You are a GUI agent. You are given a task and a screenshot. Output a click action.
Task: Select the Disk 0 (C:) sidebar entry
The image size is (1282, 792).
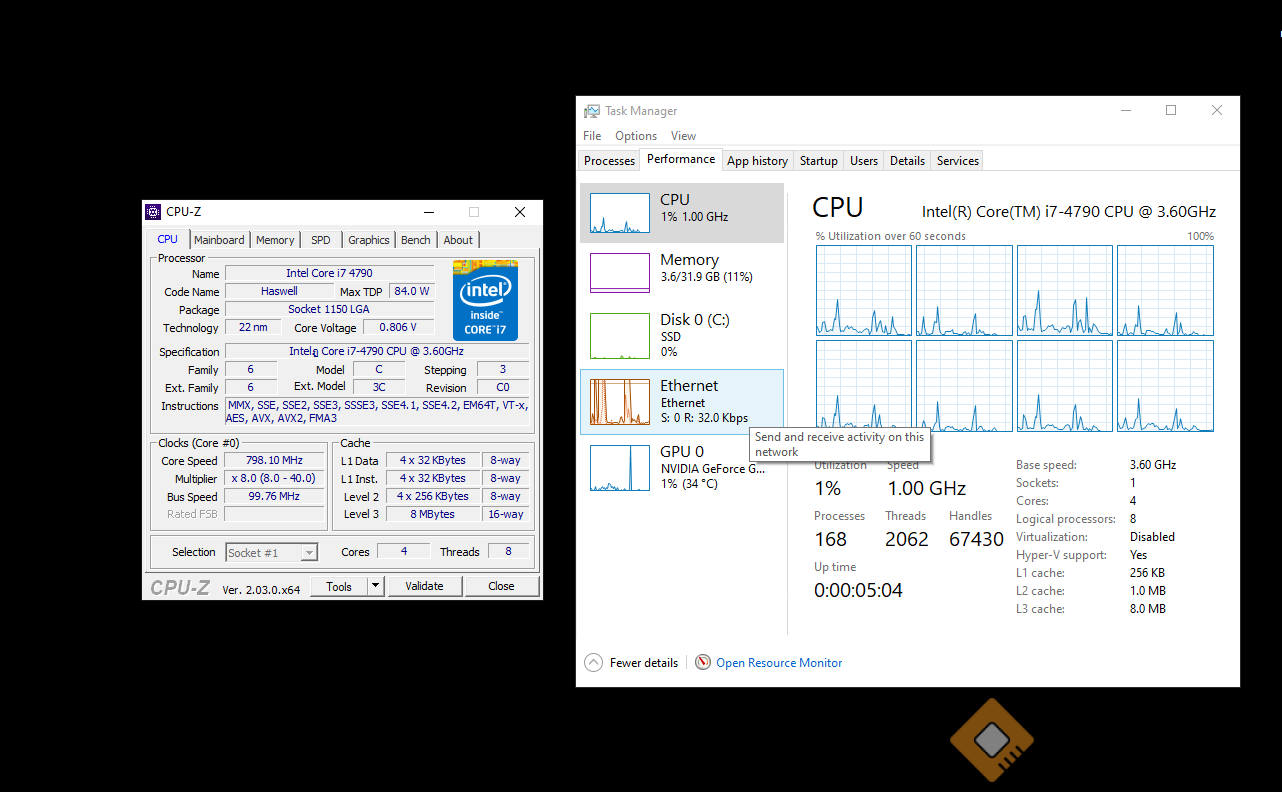coord(682,335)
